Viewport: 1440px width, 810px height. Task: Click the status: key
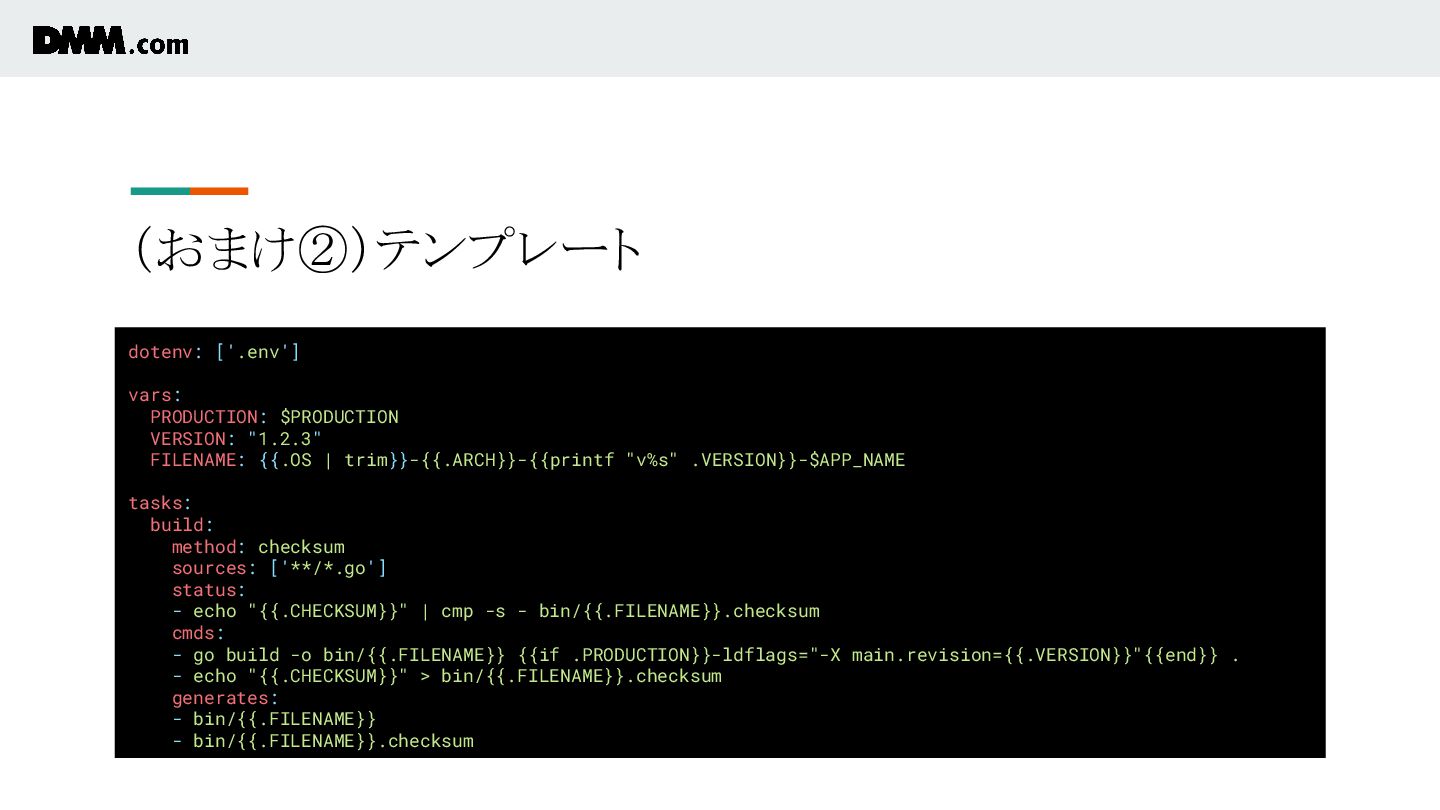click(209, 590)
